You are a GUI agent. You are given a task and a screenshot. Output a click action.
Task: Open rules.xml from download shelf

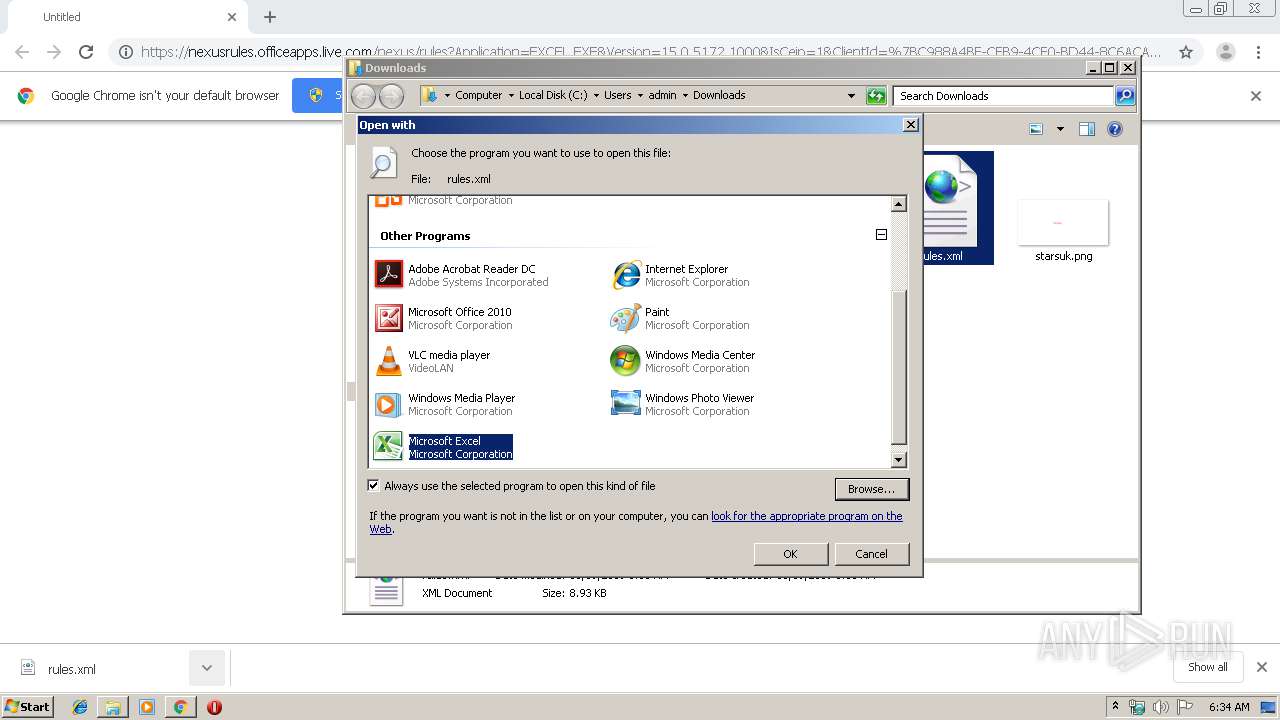[x=72, y=669]
